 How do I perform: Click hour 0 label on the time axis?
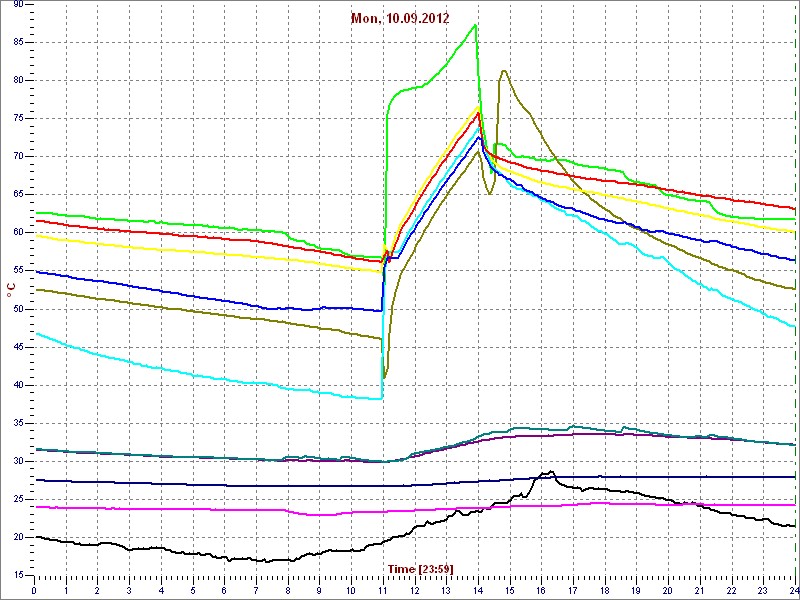34,591
